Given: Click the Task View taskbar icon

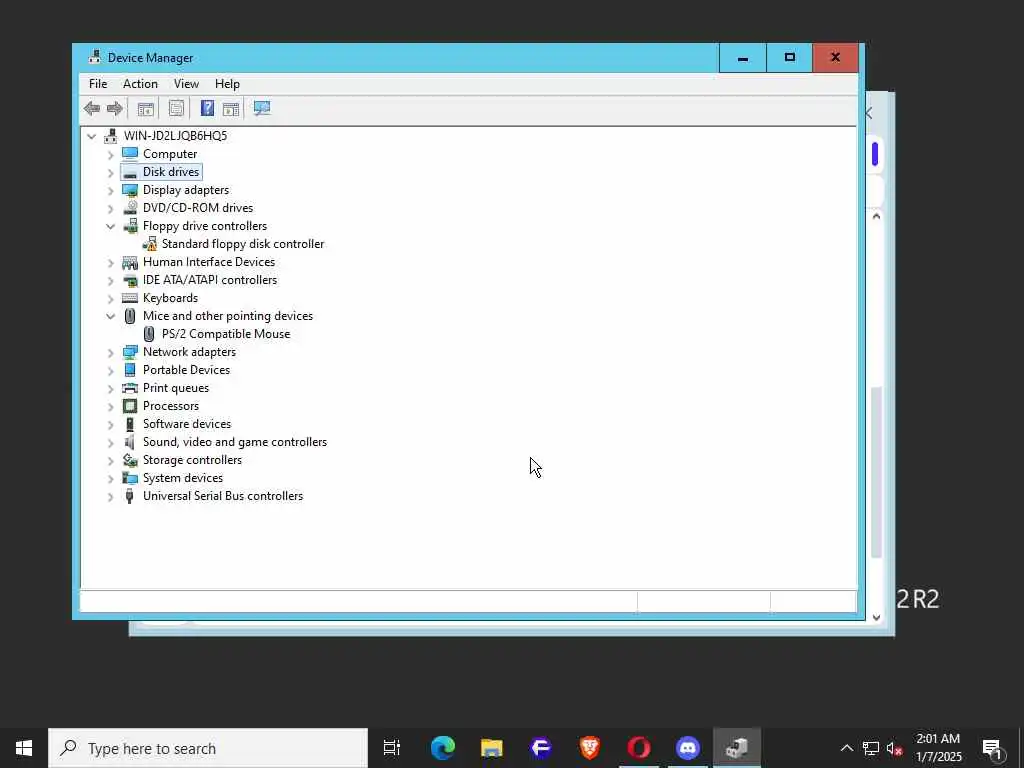Looking at the screenshot, I should pyautogui.click(x=392, y=748).
